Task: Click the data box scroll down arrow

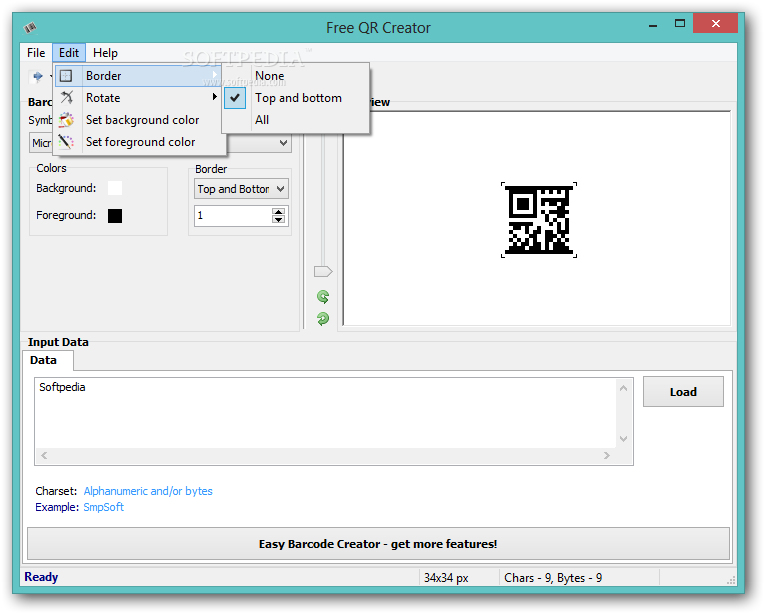Action: (623, 438)
